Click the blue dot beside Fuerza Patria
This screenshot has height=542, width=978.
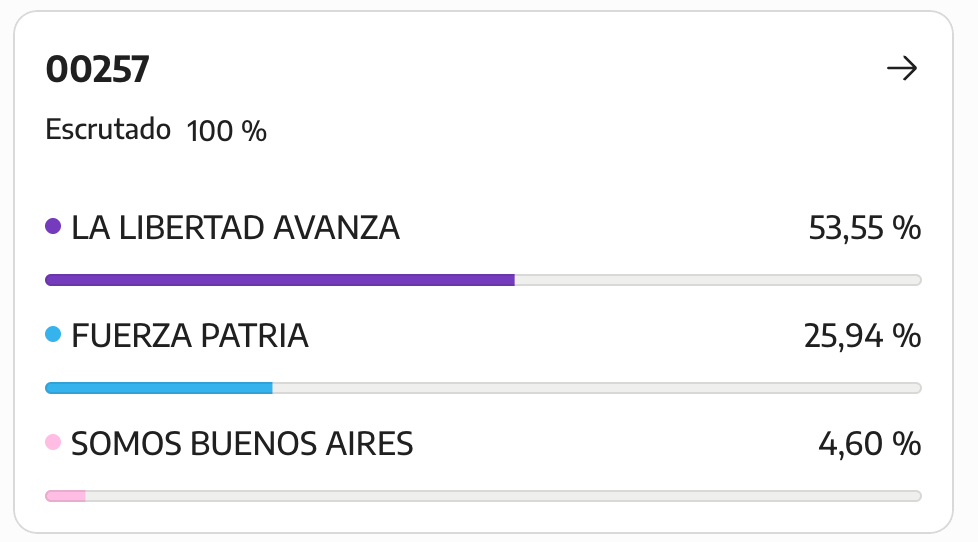pos(53,334)
